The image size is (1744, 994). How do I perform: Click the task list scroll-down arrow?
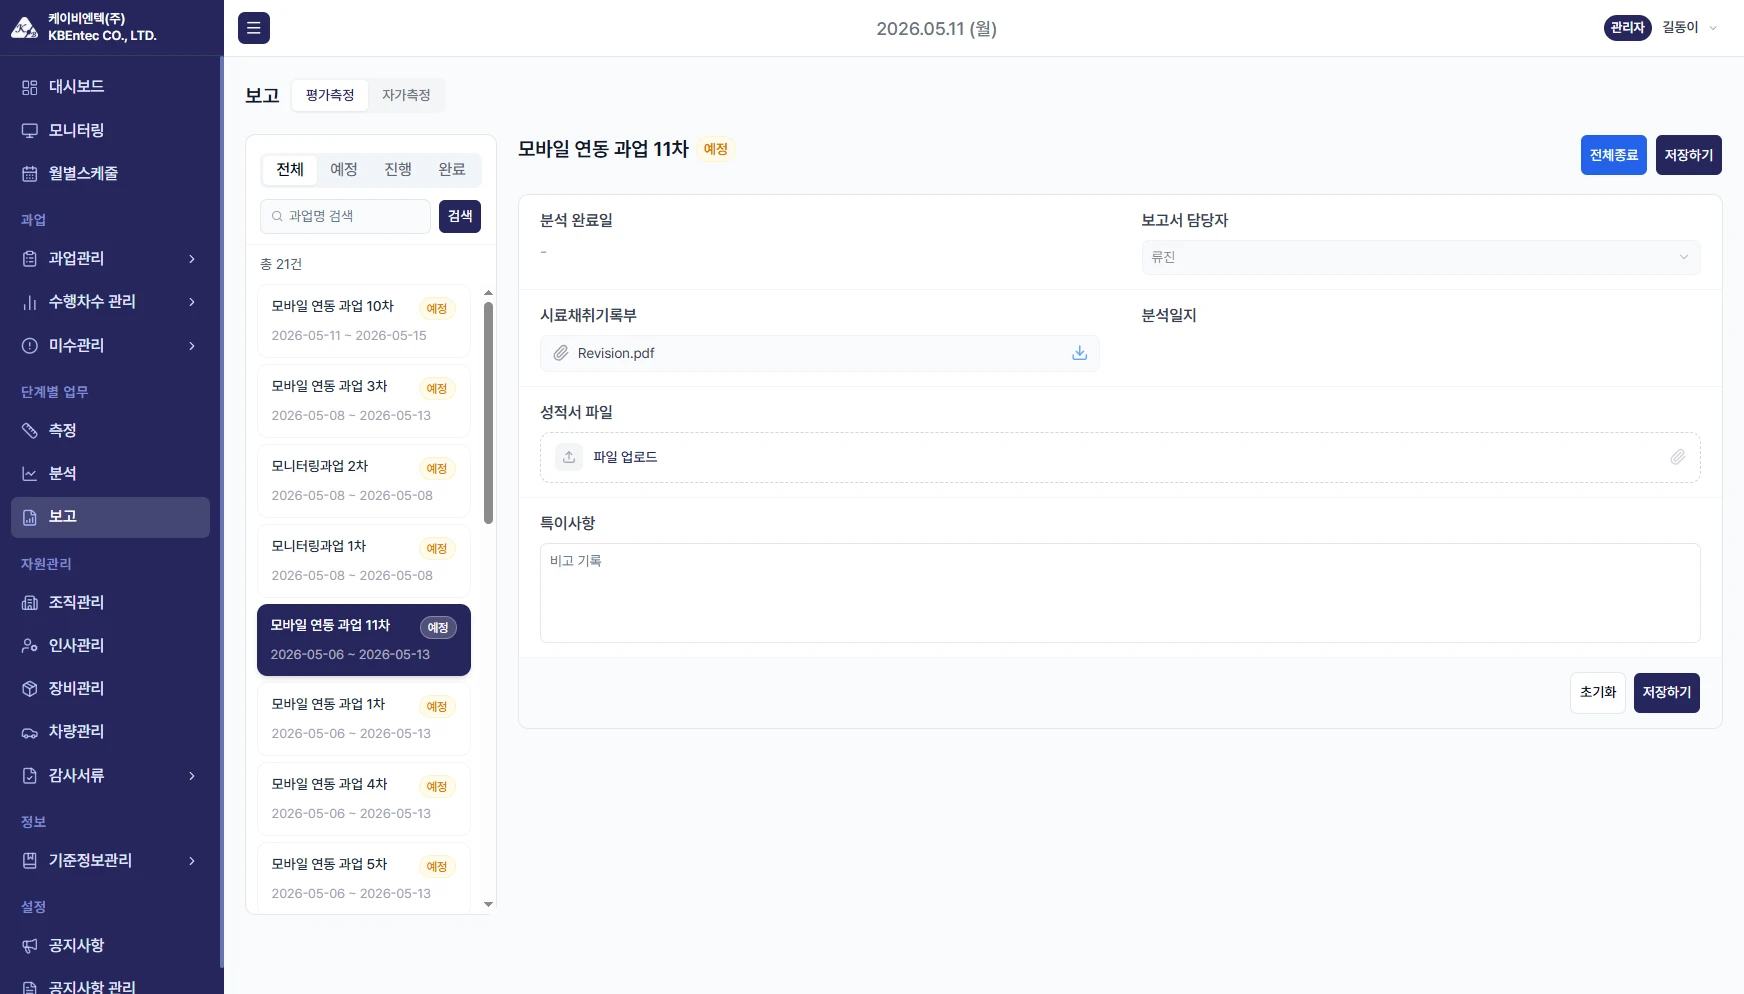click(x=488, y=905)
